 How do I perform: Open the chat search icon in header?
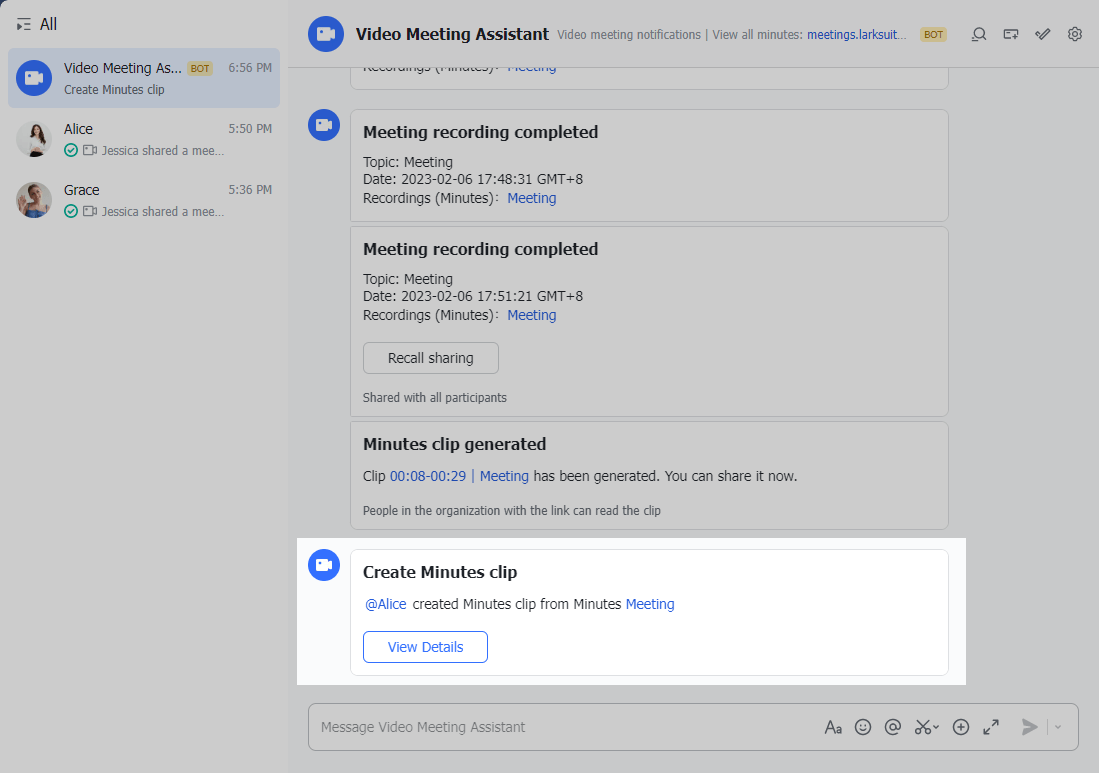[x=979, y=34]
